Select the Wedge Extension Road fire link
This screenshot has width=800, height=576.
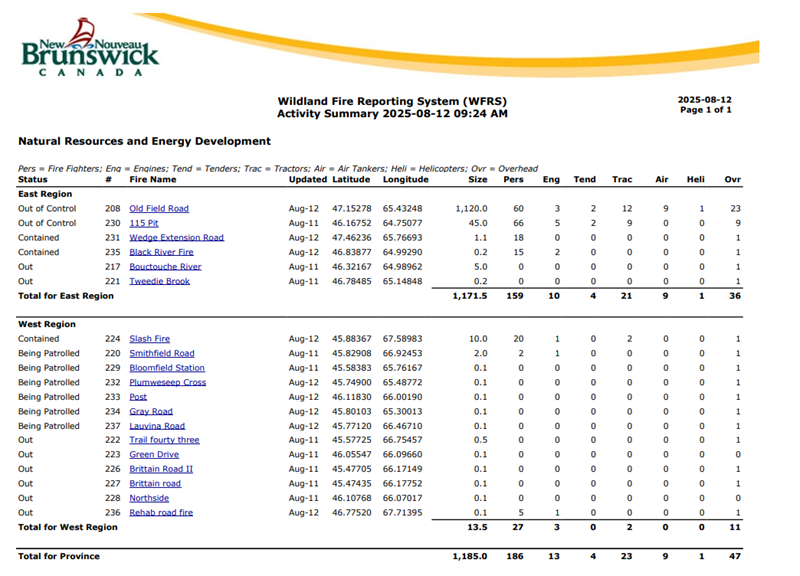[176, 238]
